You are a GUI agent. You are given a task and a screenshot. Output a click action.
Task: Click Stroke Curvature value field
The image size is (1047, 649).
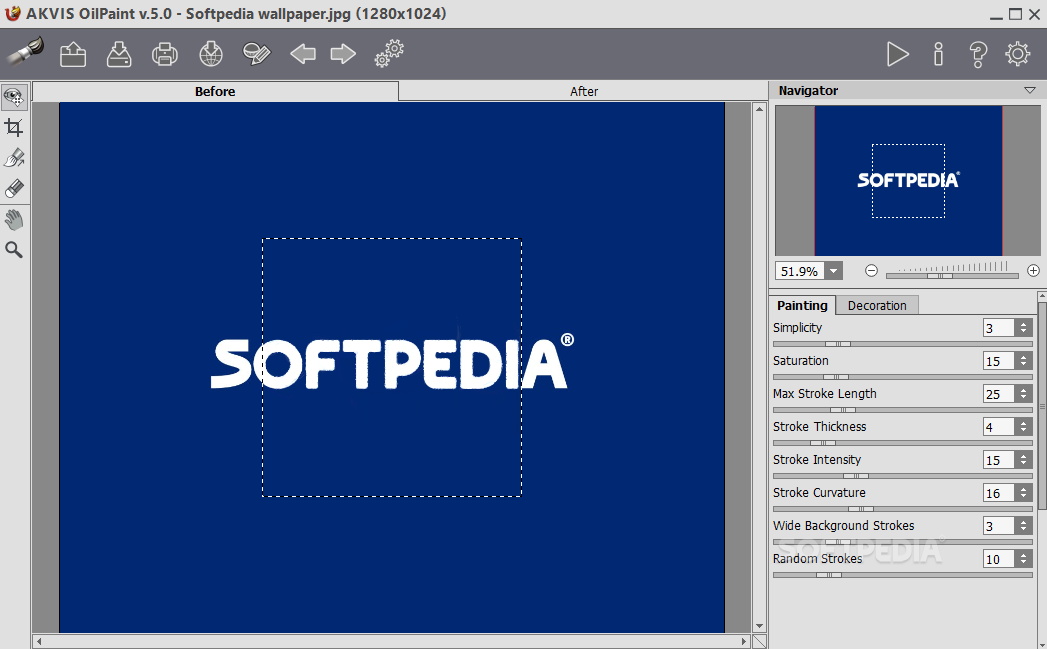coord(998,493)
